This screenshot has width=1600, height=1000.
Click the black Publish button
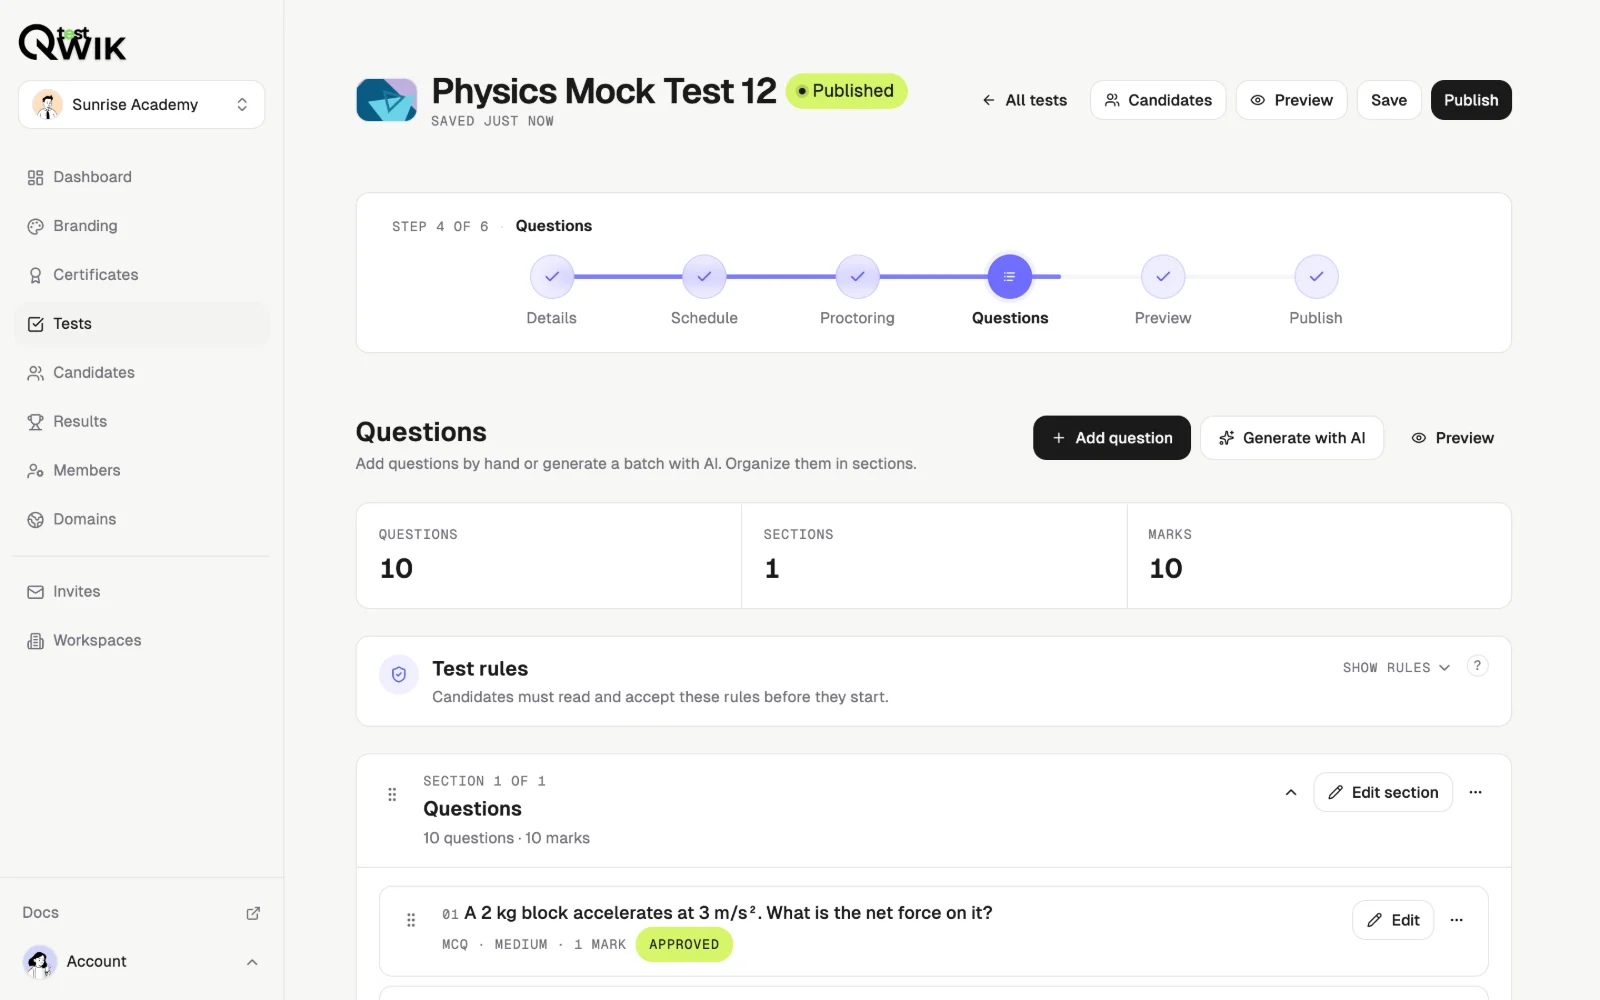(x=1471, y=100)
